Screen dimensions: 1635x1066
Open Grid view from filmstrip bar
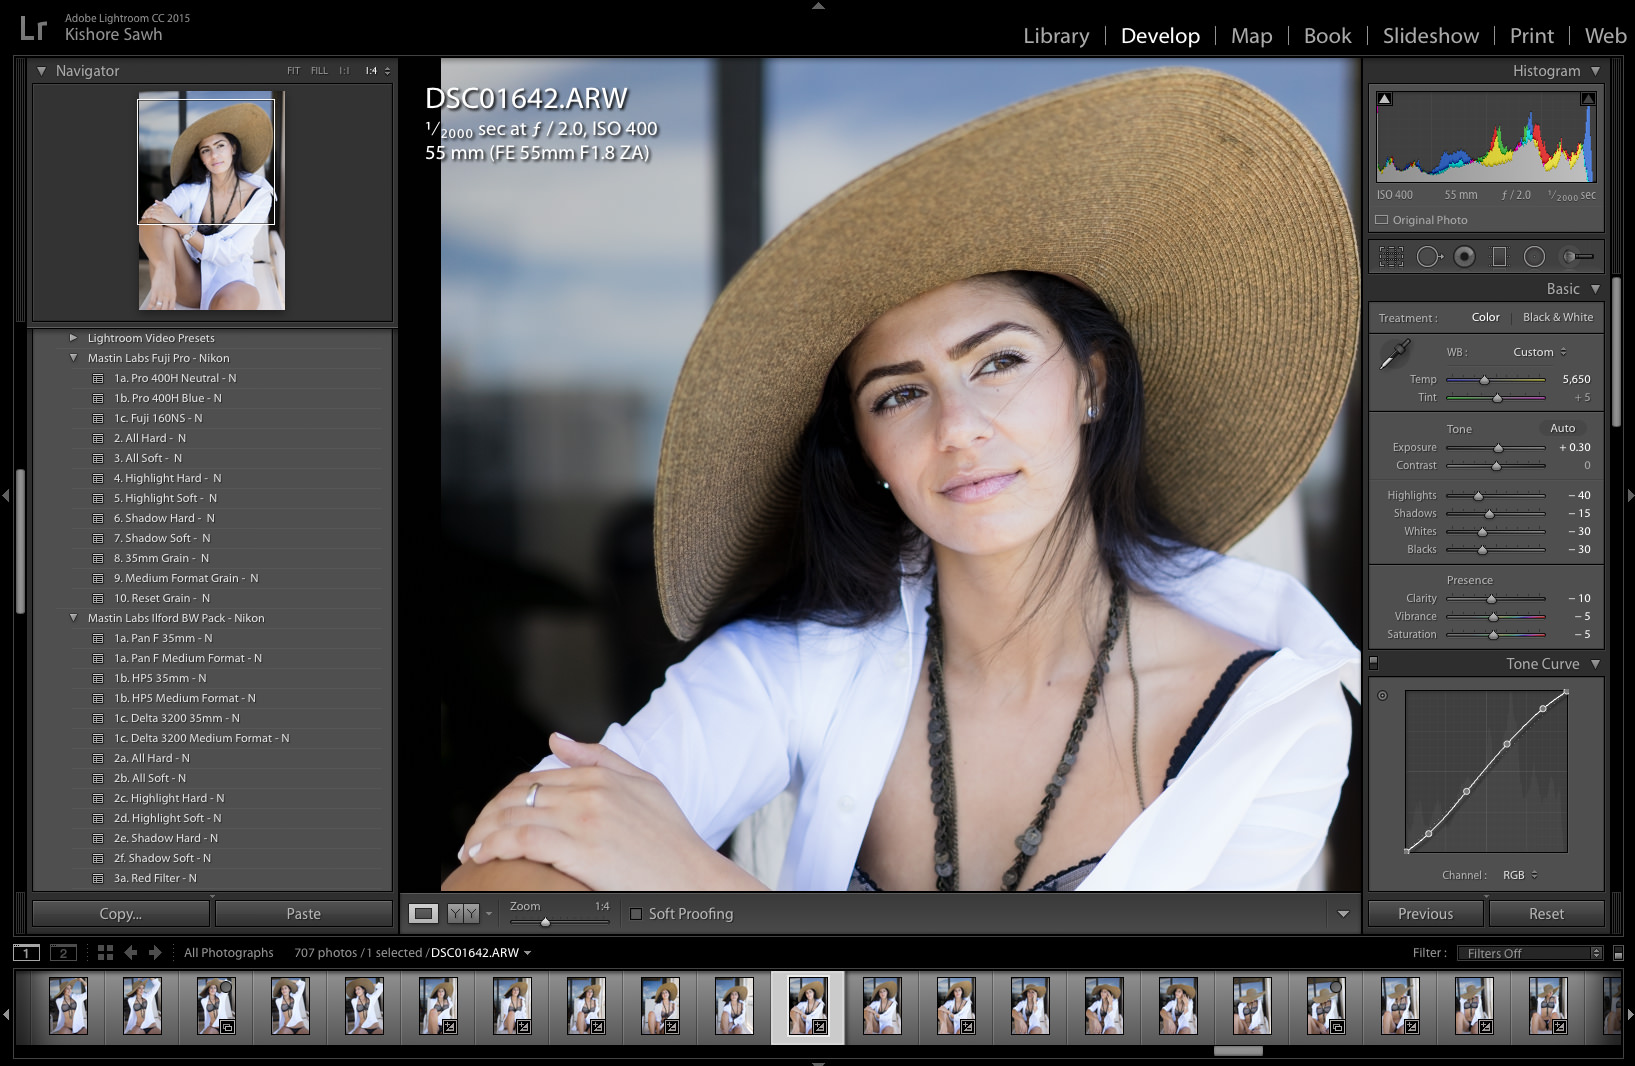[x=105, y=953]
